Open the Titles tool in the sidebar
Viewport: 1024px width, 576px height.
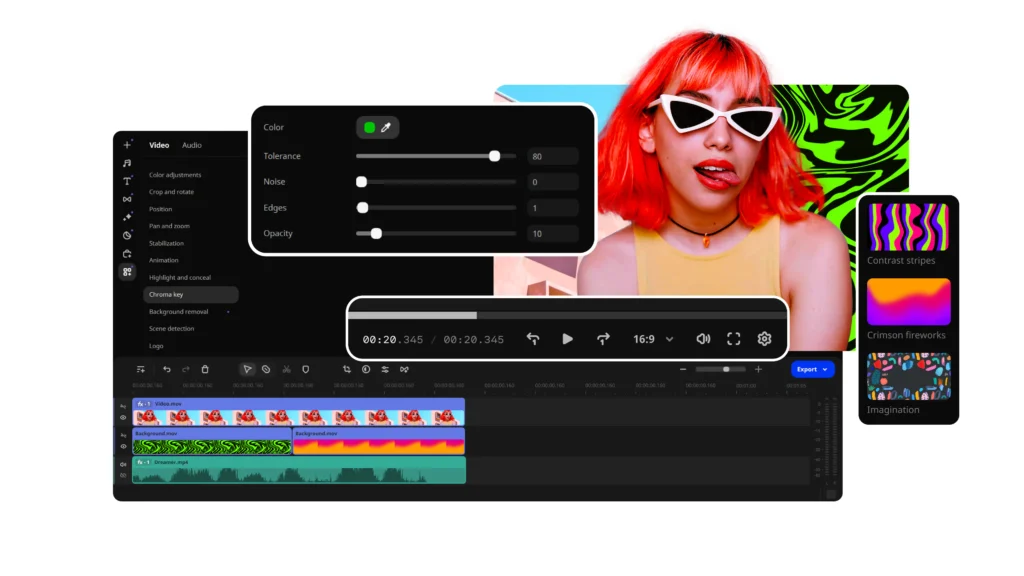click(127, 181)
